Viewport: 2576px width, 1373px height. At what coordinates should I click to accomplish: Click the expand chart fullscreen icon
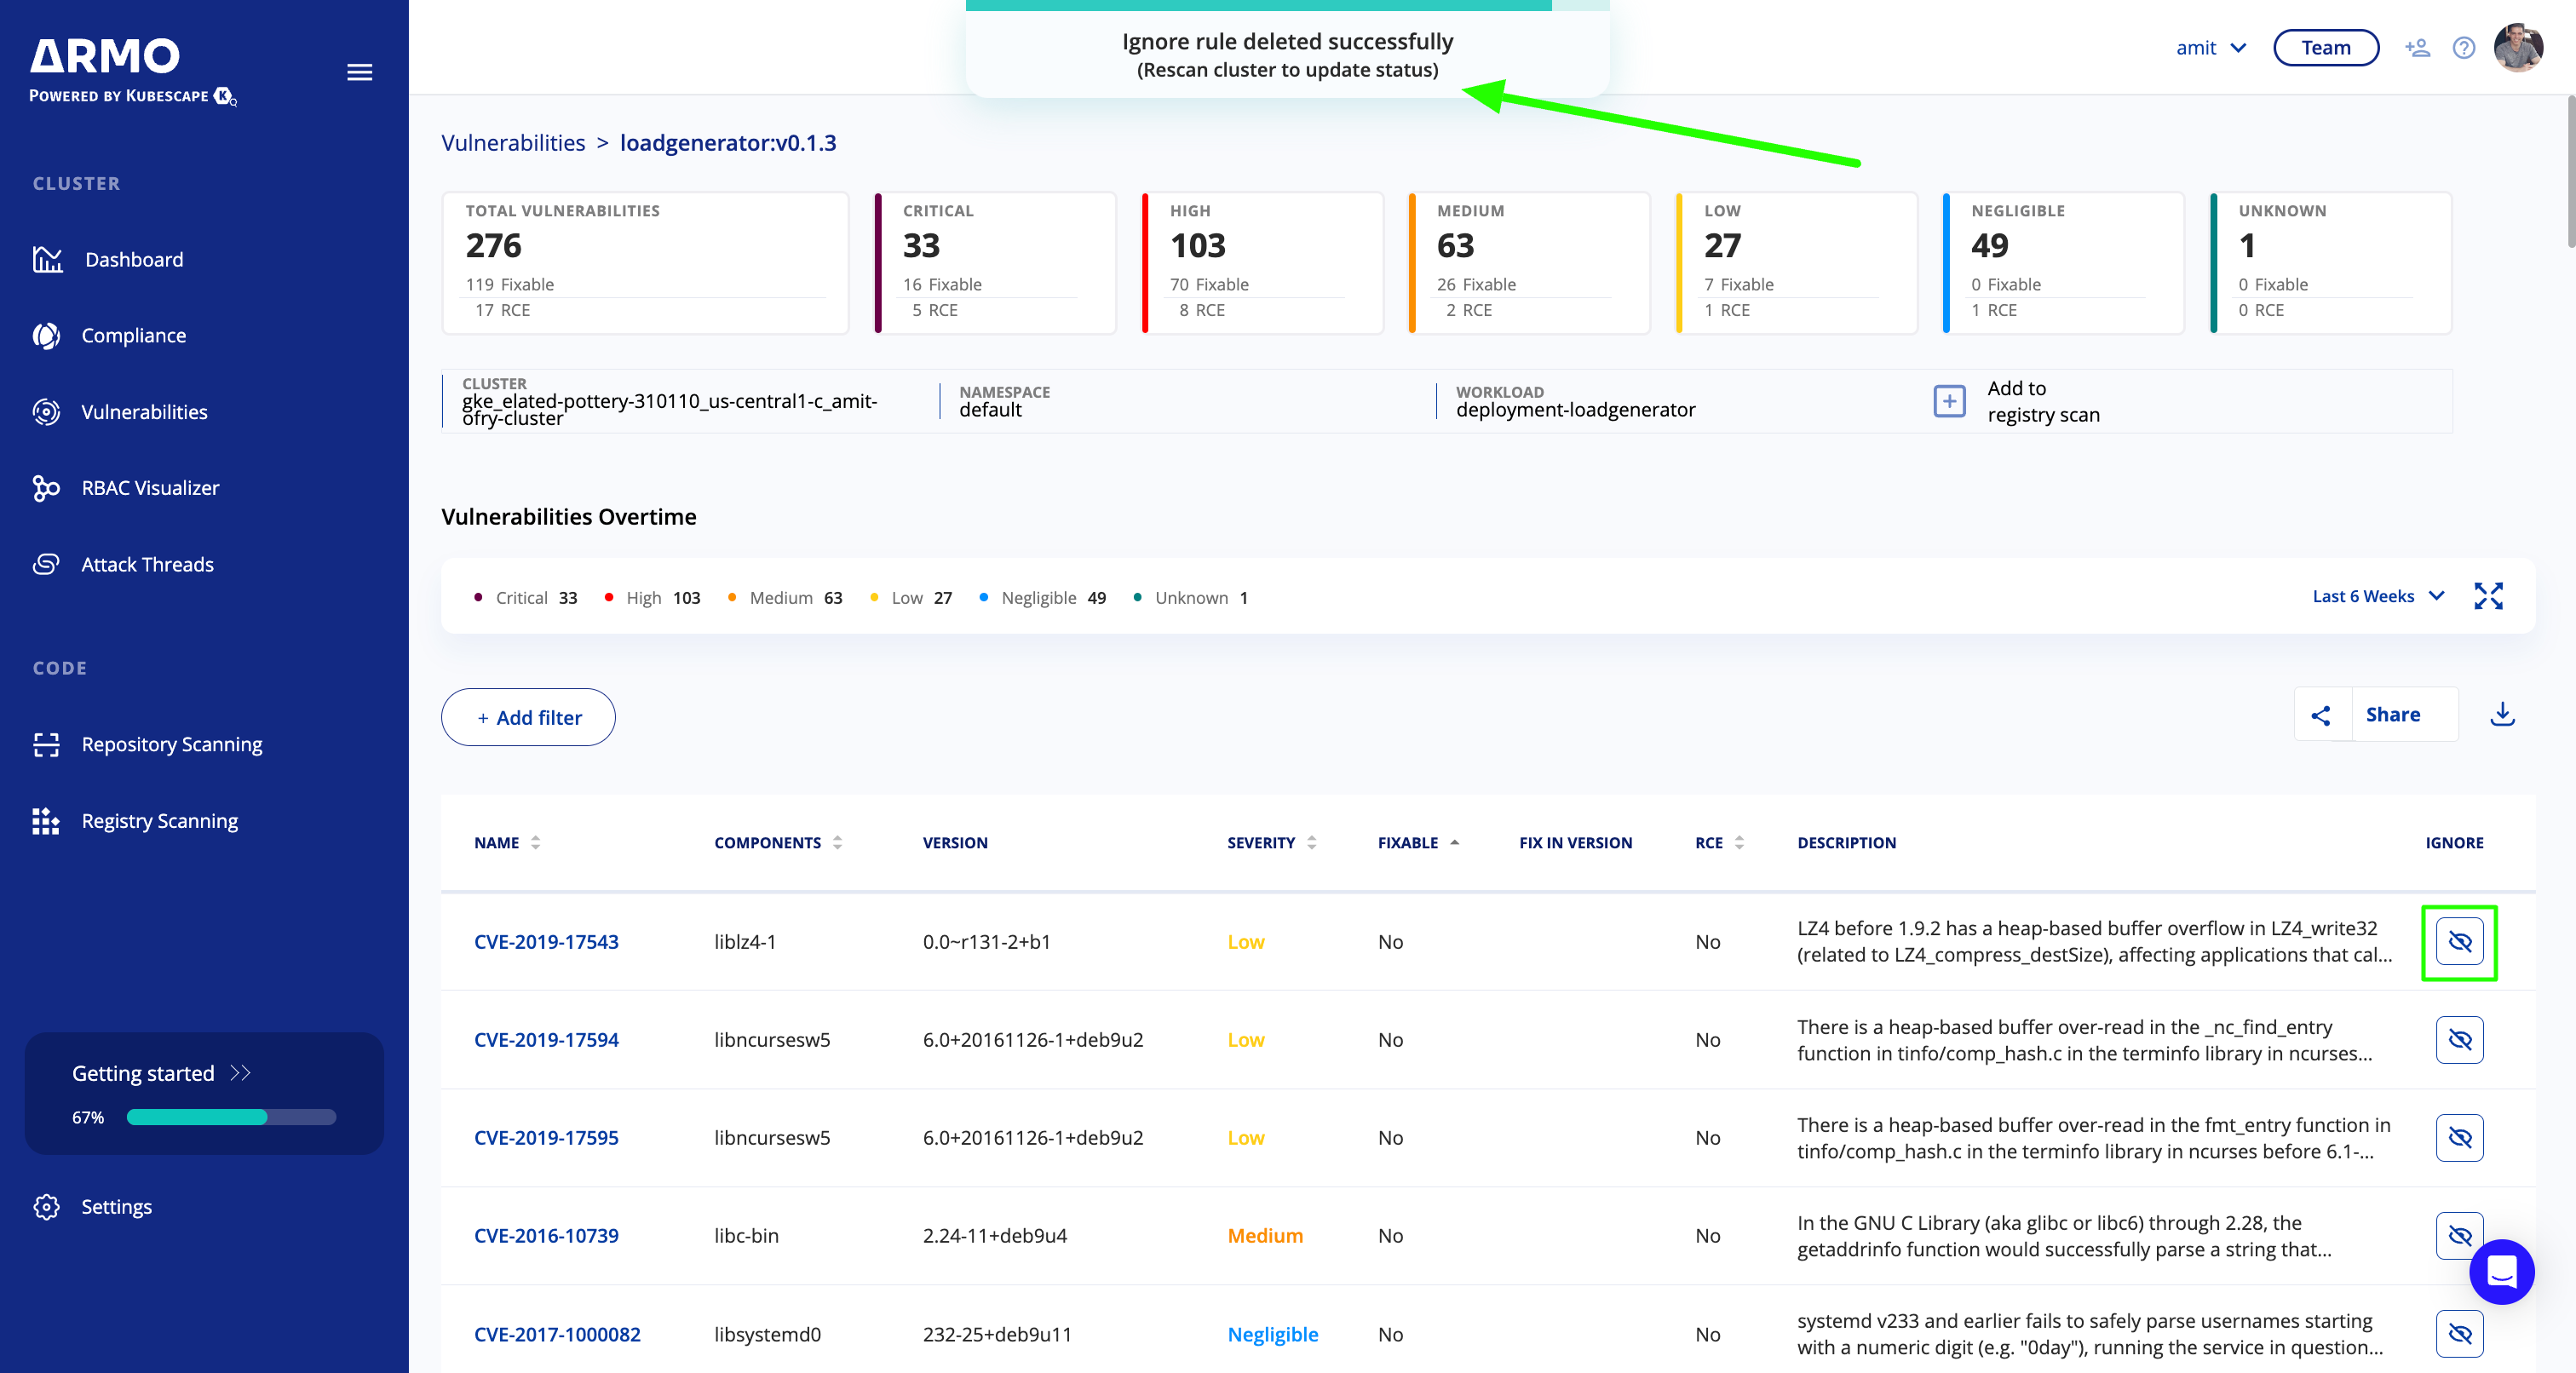point(2488,596)
